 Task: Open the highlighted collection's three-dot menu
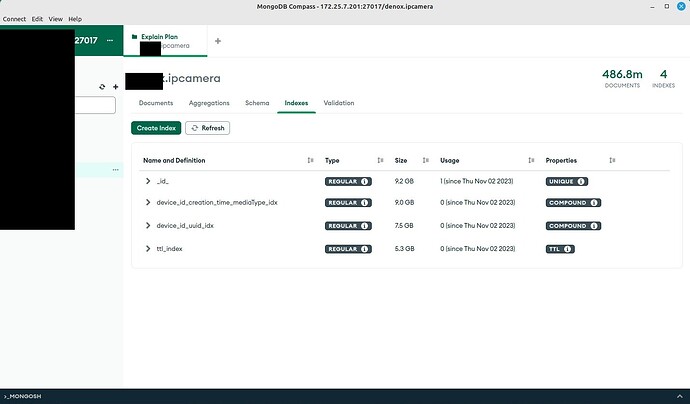[116, 170]
